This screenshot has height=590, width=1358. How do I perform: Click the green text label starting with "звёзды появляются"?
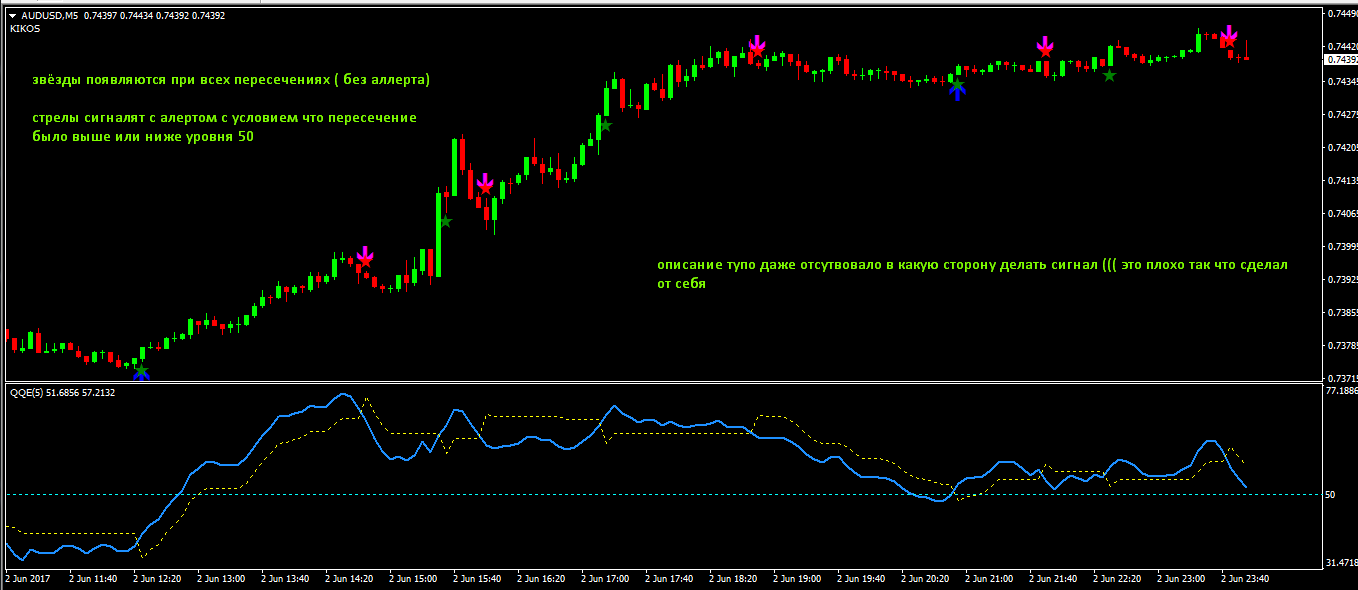point(231,79)
